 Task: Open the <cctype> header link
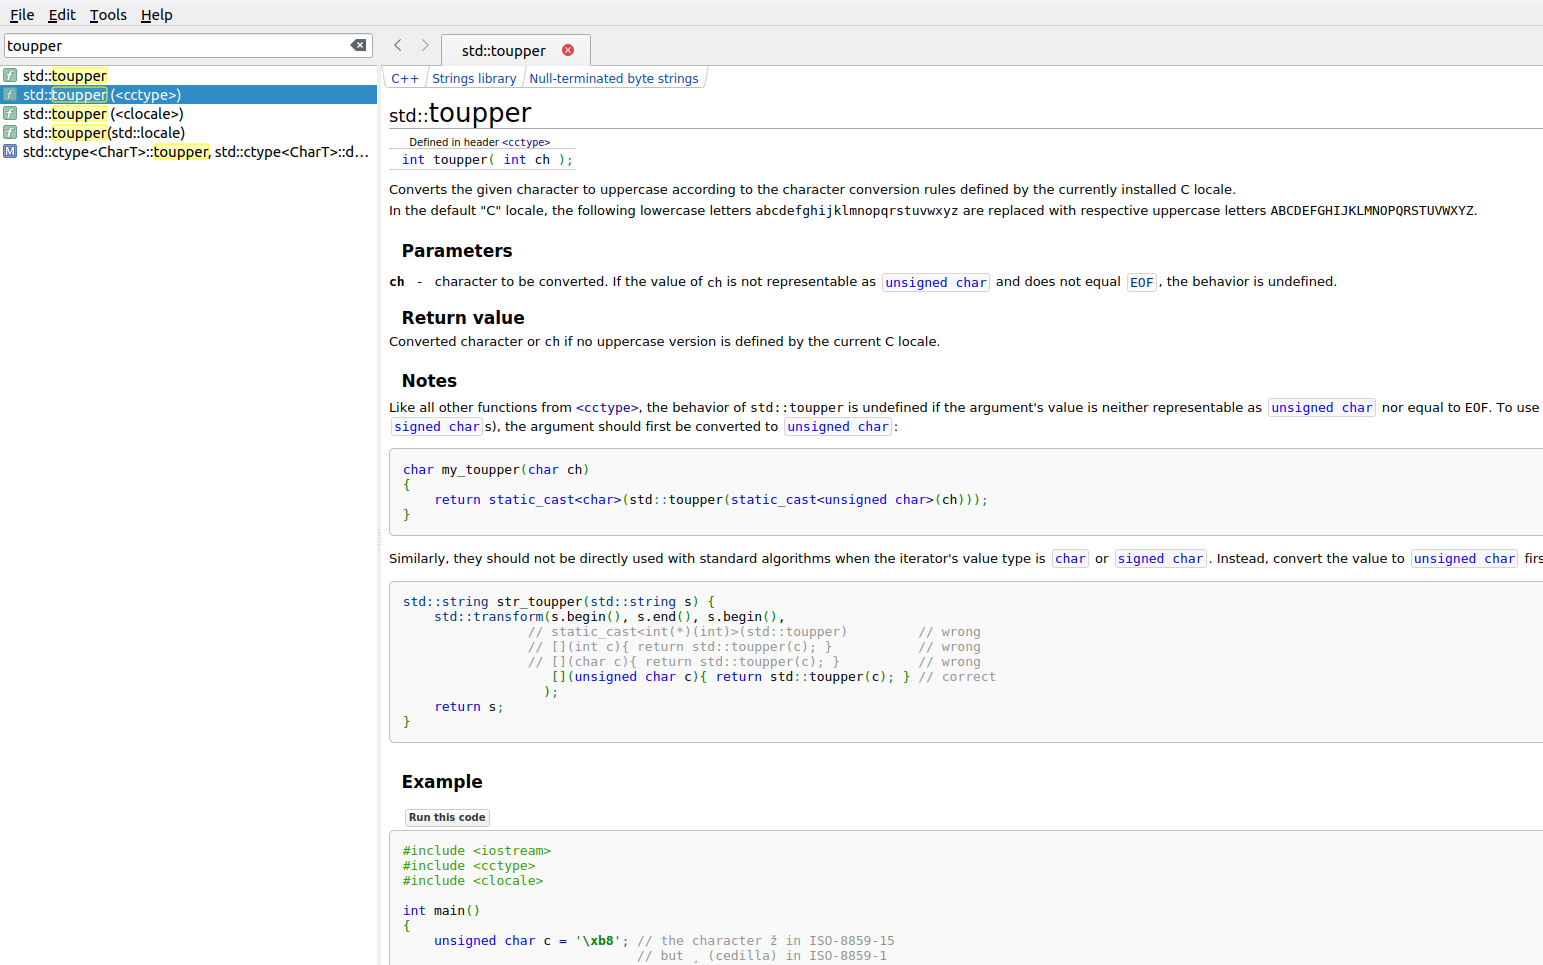tap(526, 142)
